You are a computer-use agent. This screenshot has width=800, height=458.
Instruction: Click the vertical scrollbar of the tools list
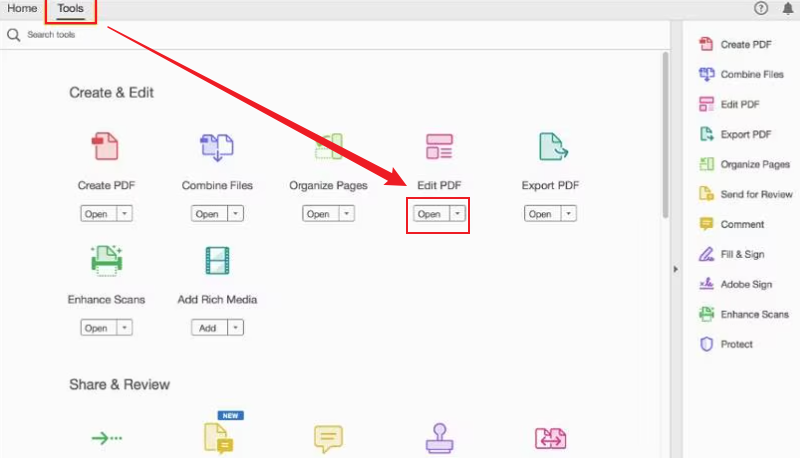(665, 135)
